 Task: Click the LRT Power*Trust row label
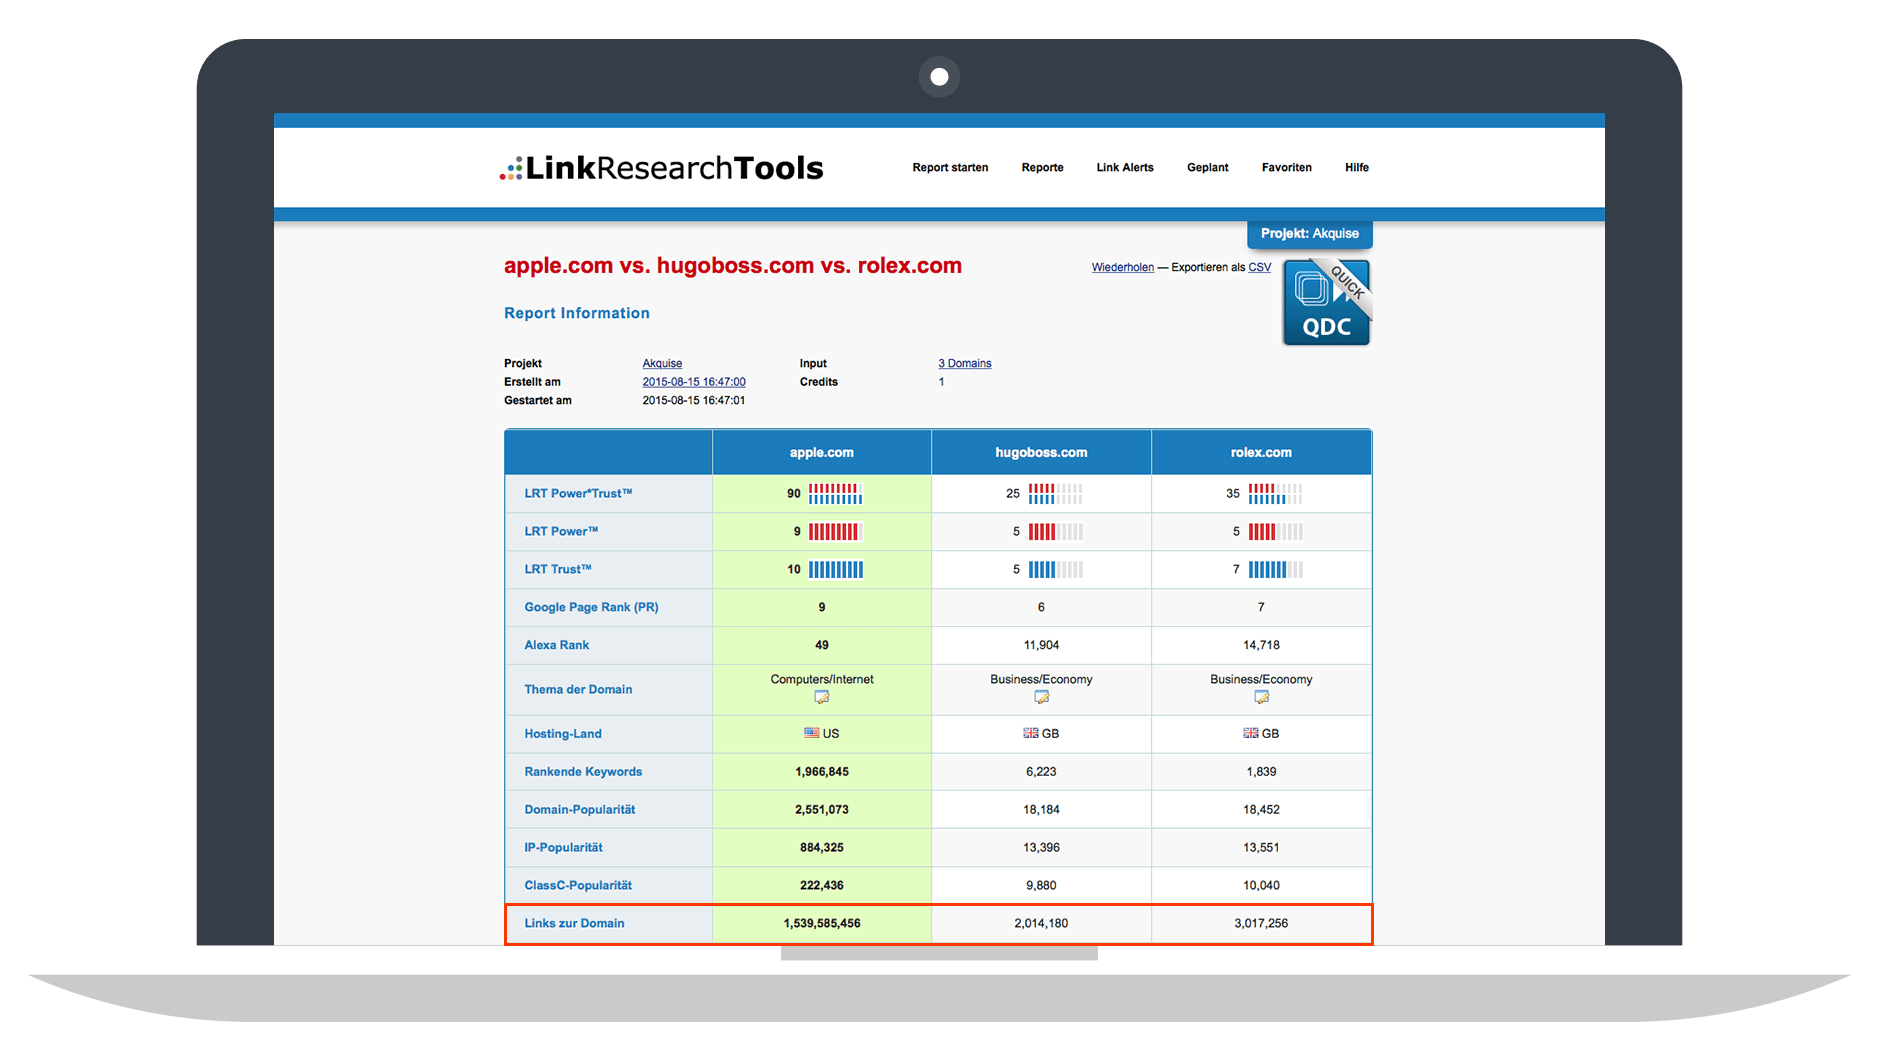pos(578,494)
